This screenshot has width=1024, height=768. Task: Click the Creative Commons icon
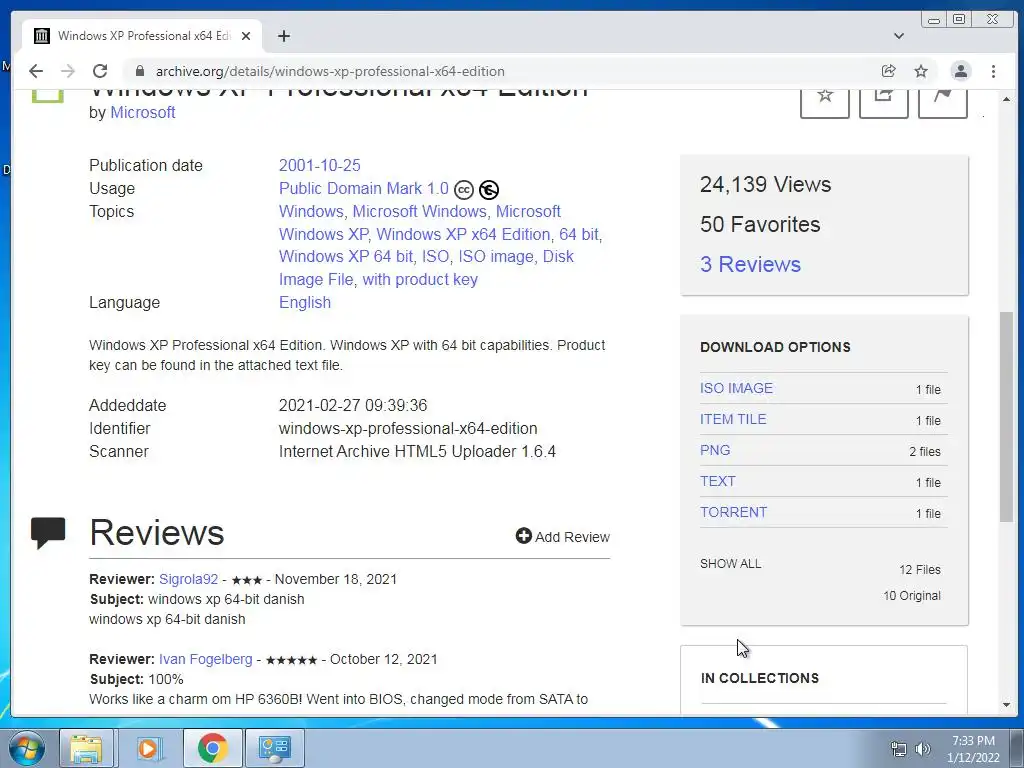(464, 189)
